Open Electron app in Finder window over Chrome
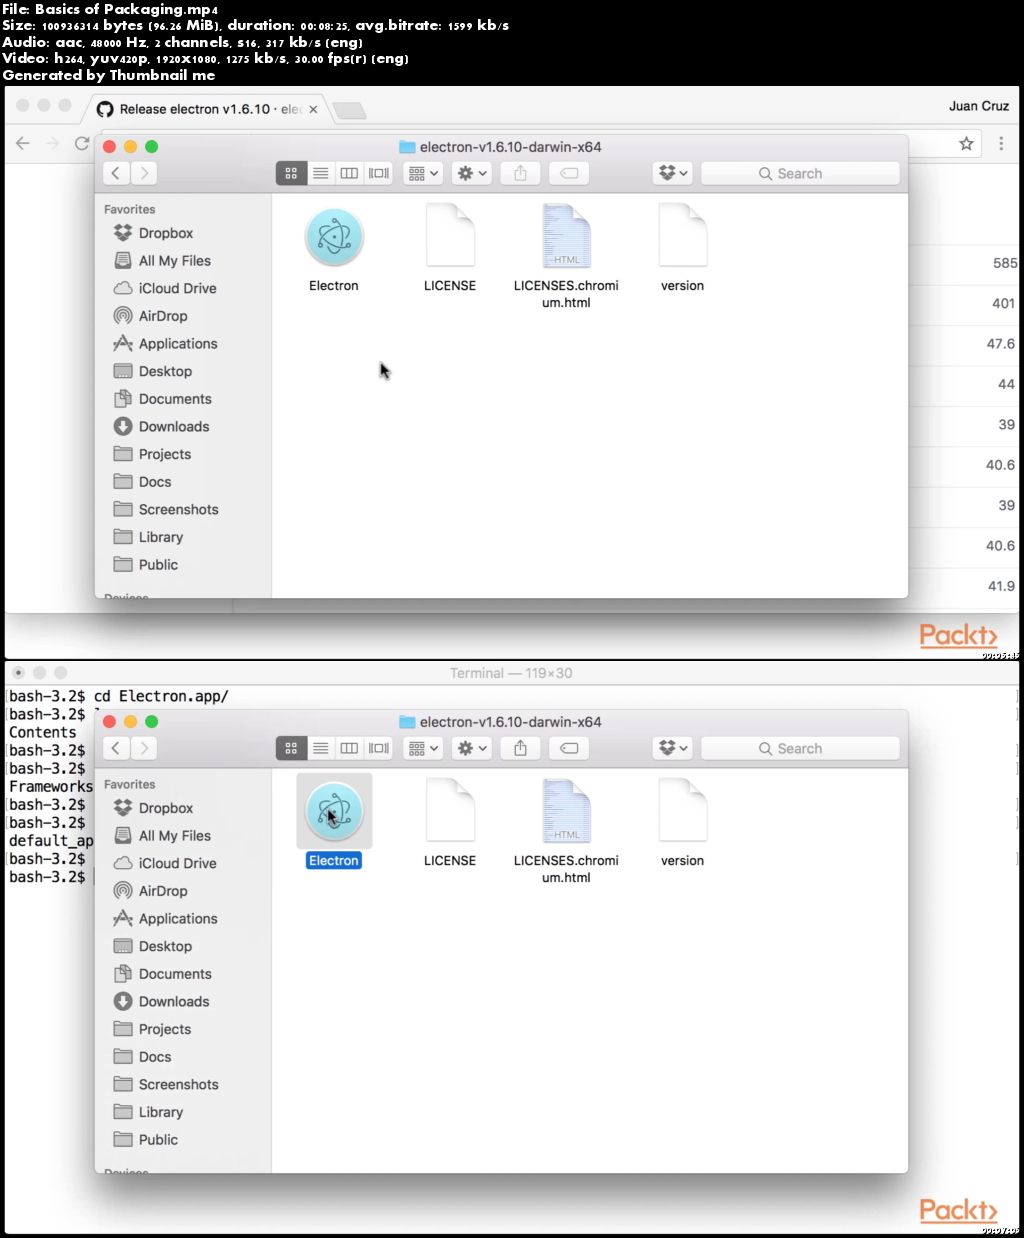The width and height of the screenshot is (1024, 1238). (334, 238)
